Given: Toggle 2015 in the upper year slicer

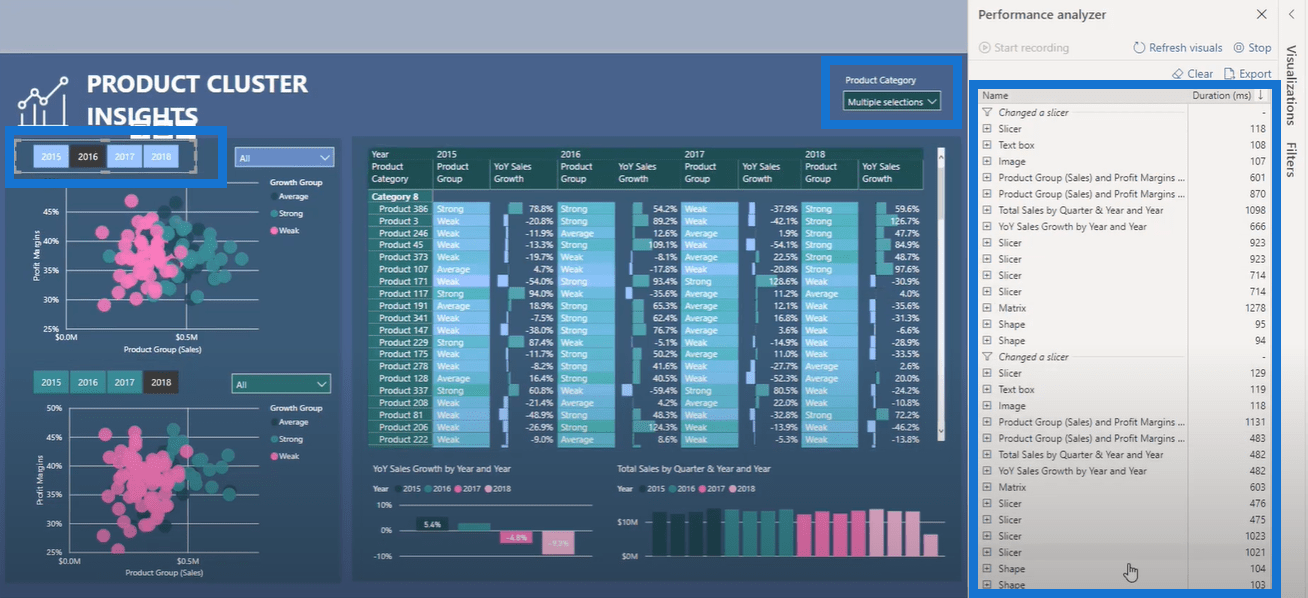Looking at the screenshot, I should (x=51, y=157).
